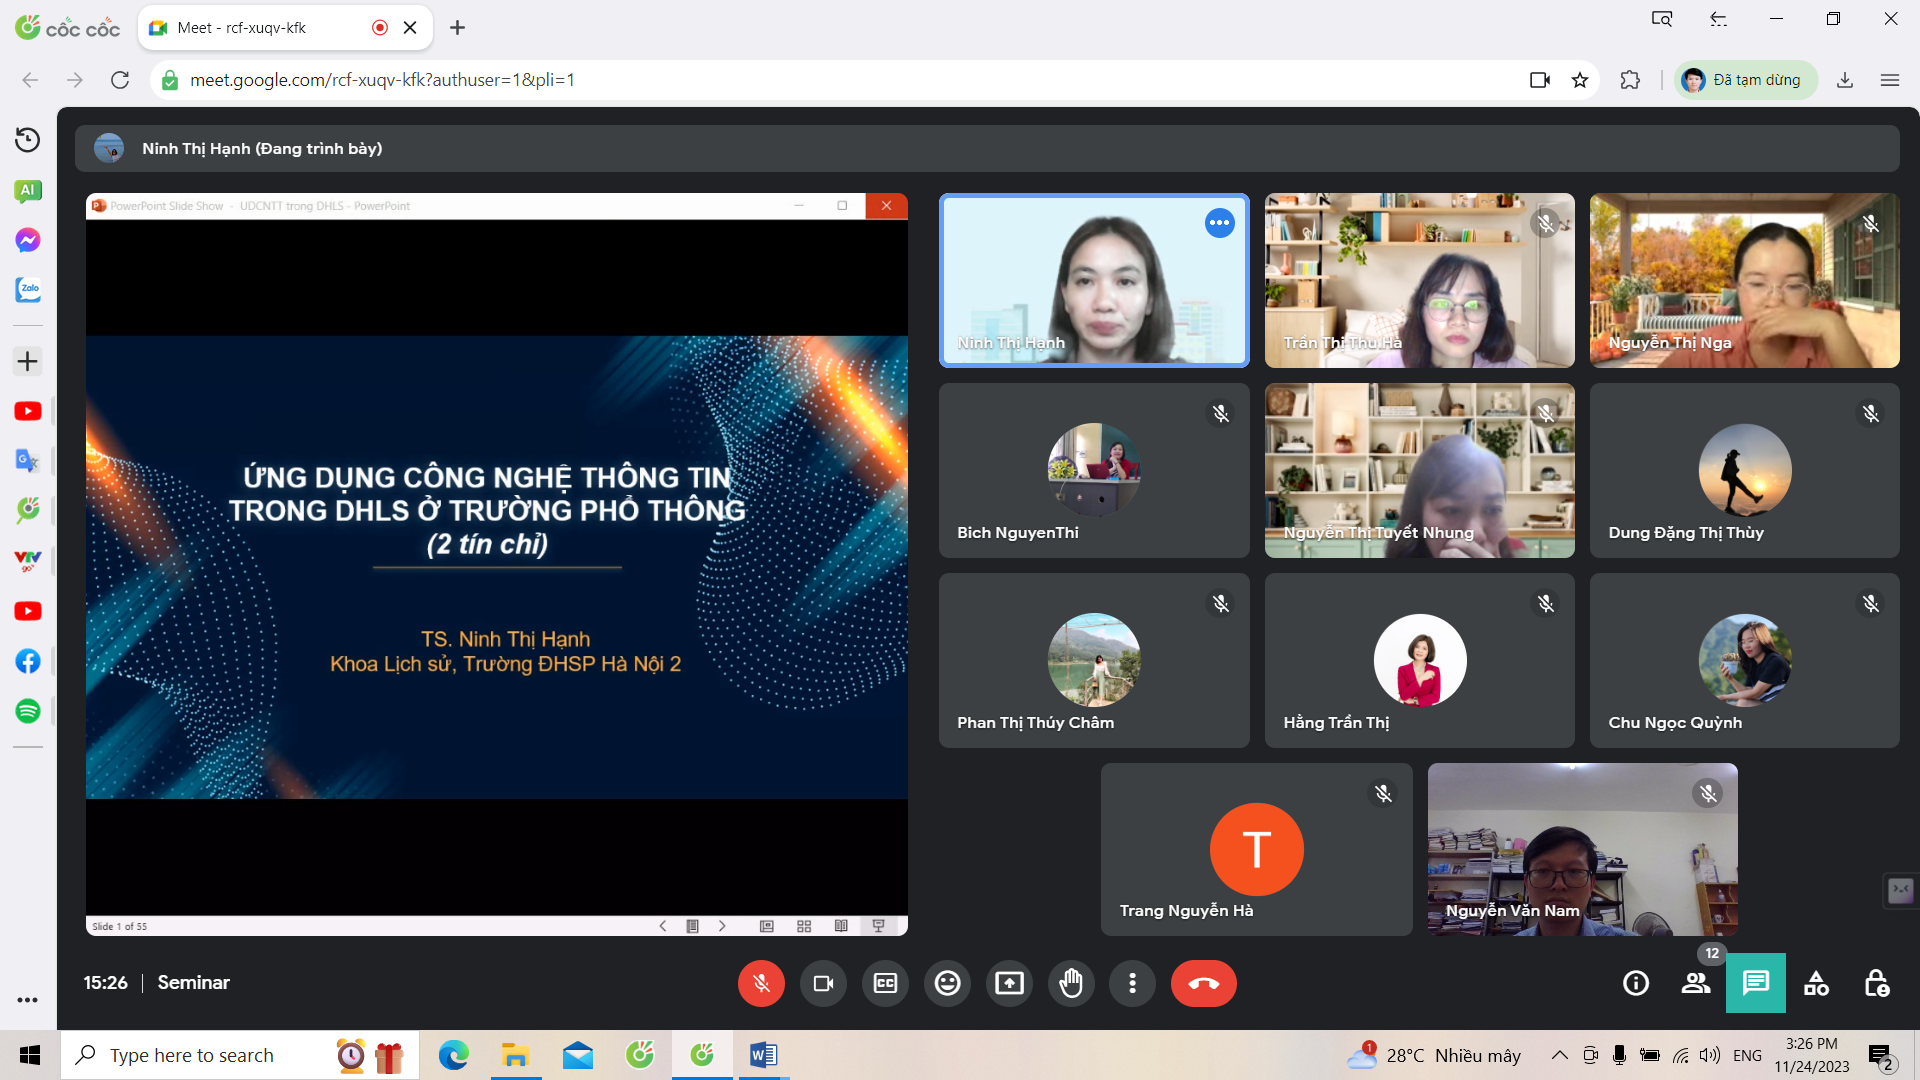Open the profile button Đã tạm dừng
This screenshot has height=1080, width=1920.
point(1746,80)
